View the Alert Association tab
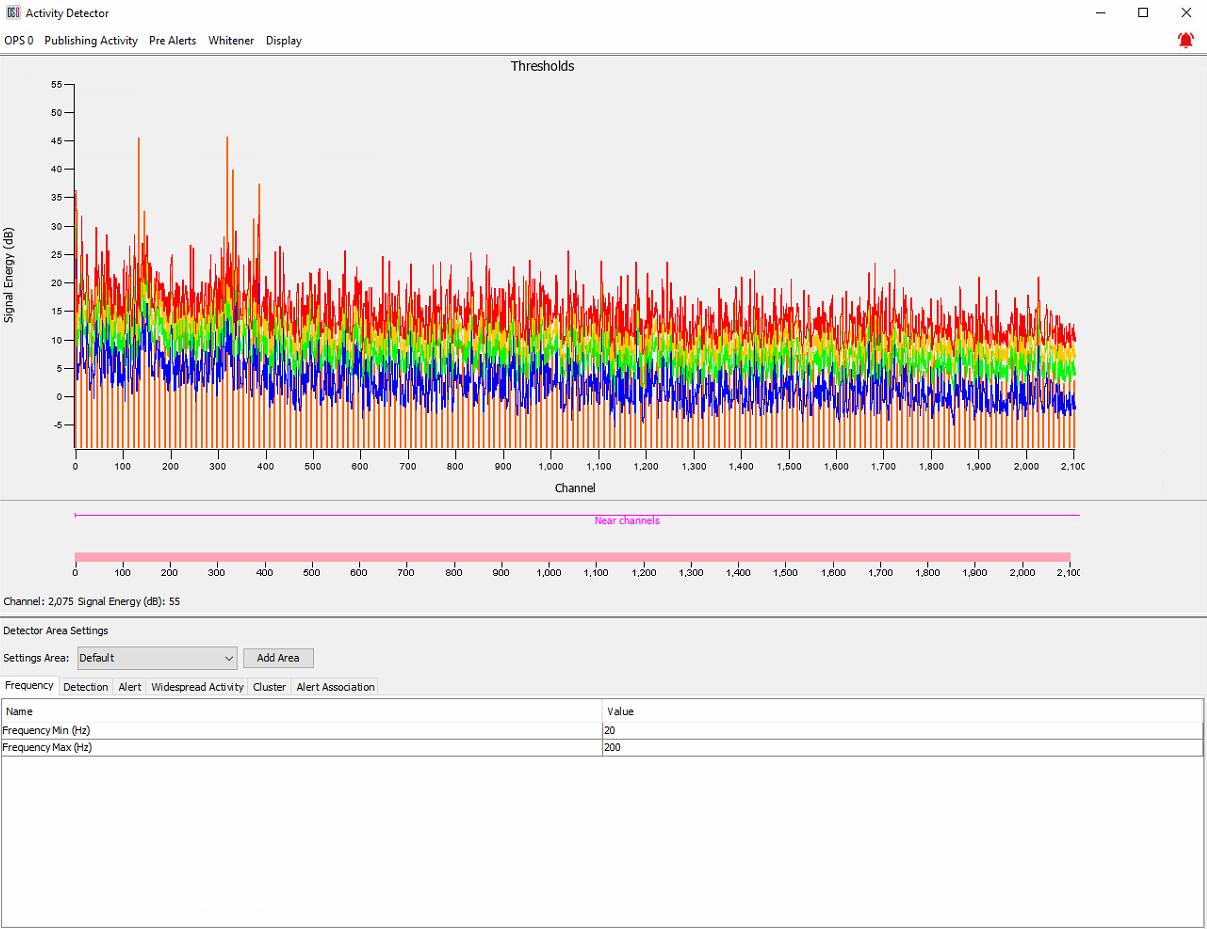 point(335,687)
